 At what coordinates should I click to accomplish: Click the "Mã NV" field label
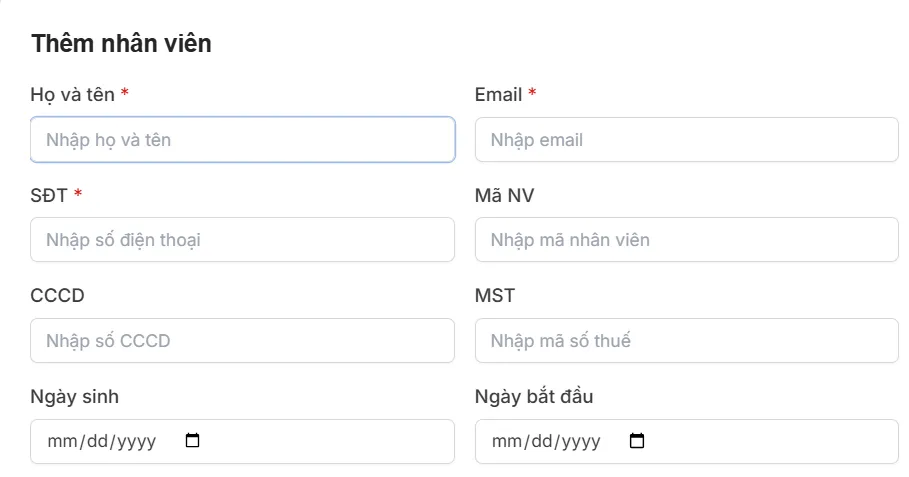click(x=504, y=195)
